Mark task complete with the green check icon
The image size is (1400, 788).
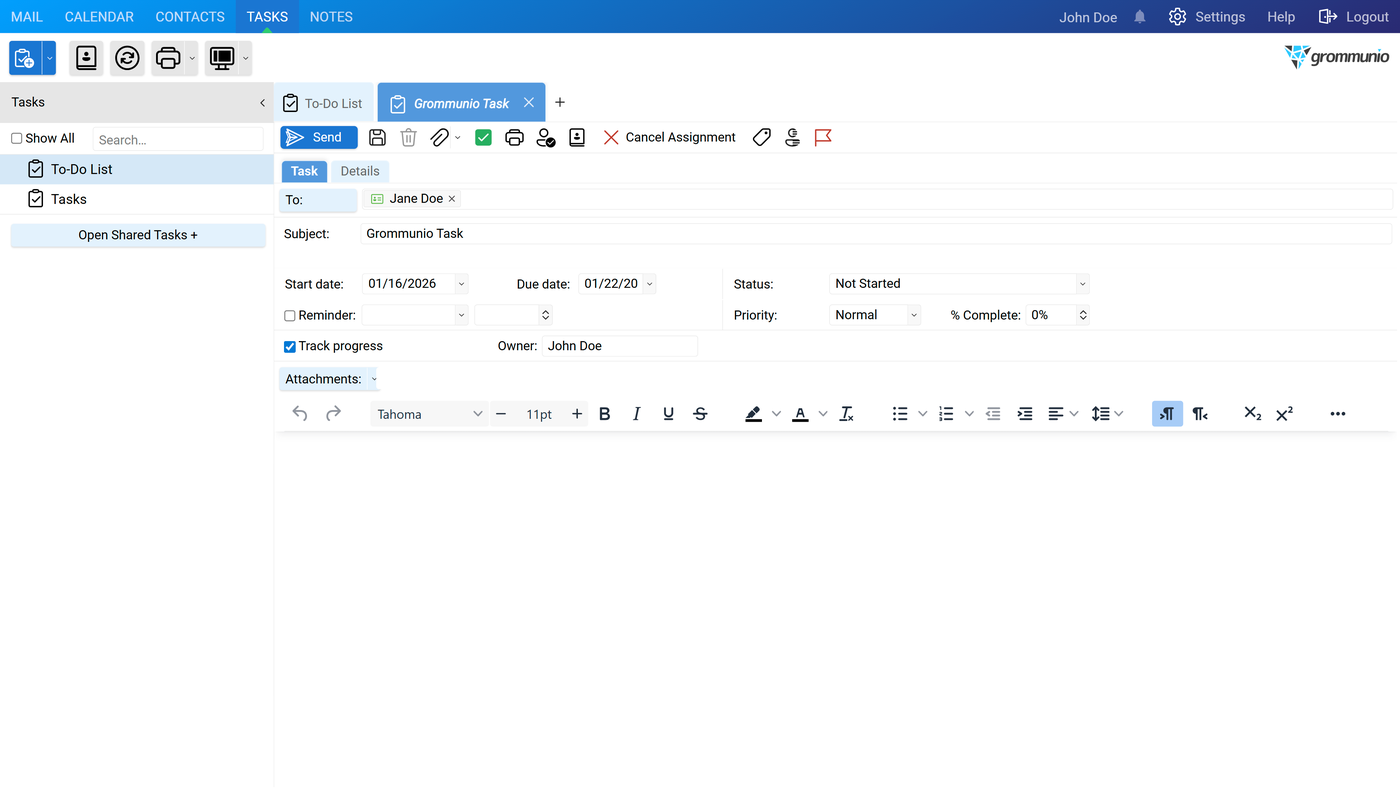[x=483, y=138]
